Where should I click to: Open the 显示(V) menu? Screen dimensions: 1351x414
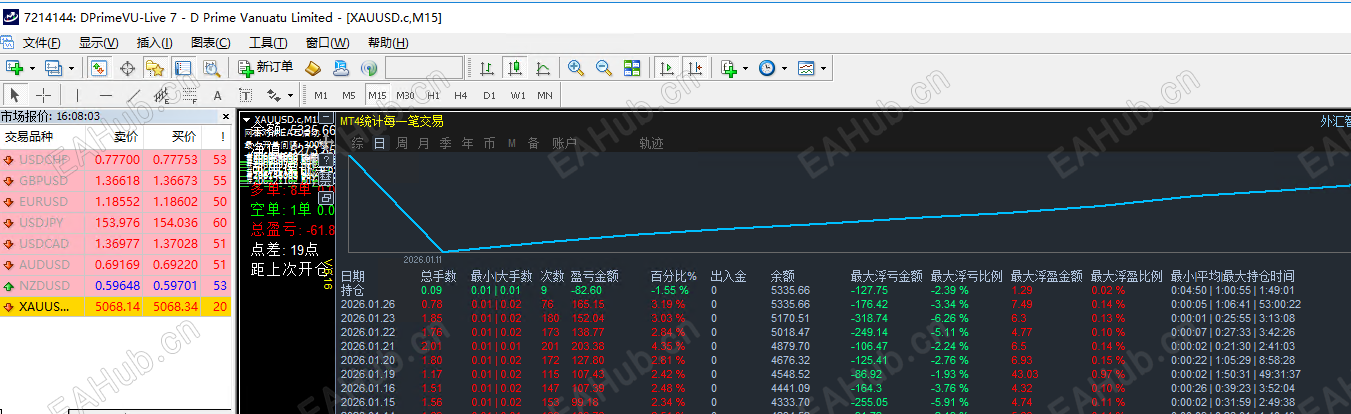[98, 43]
